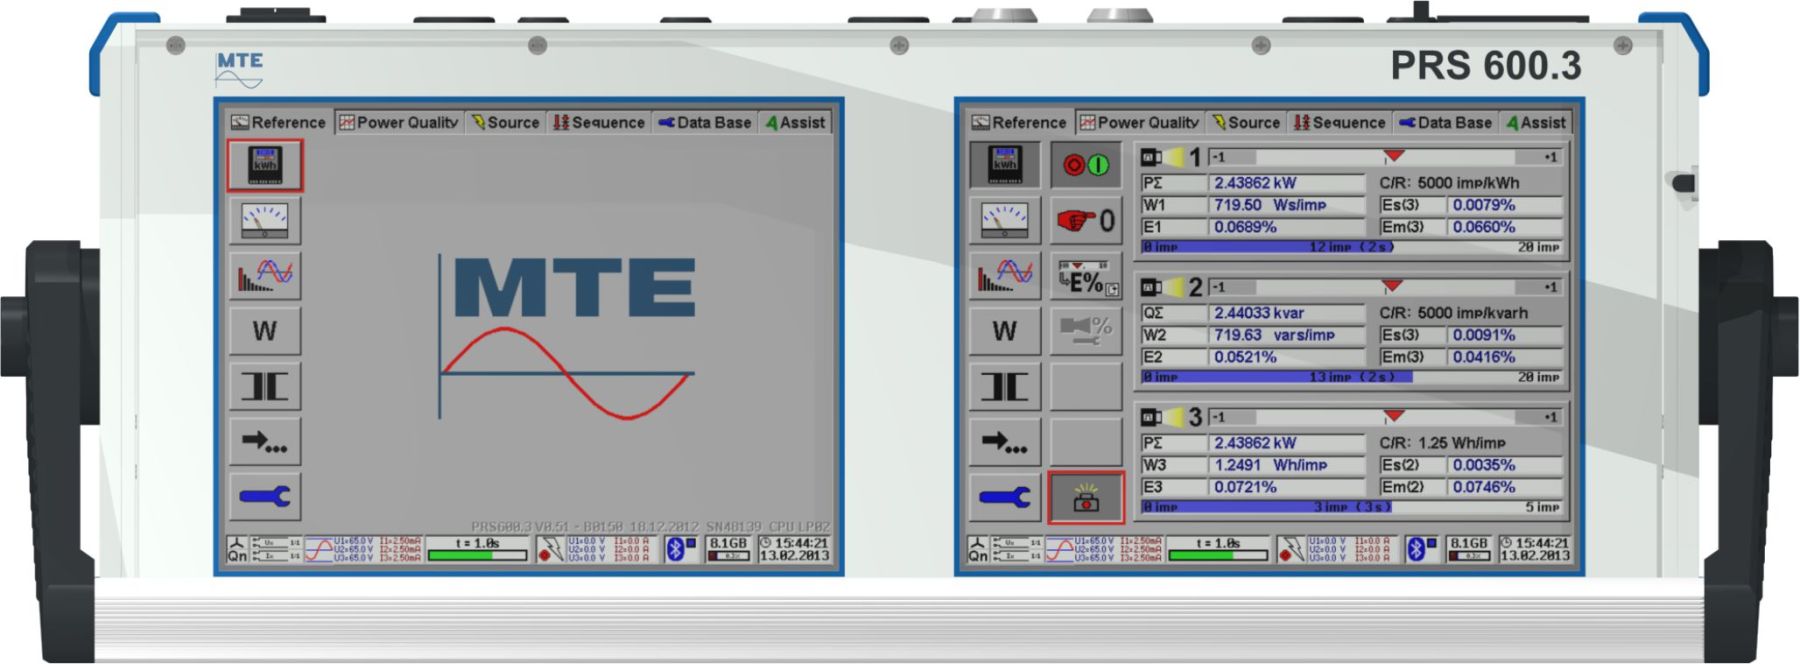This screenshot has height=664, width=1800.
Task: Open Power Quality tab on right screen
Action: [x=1139, y=122]
